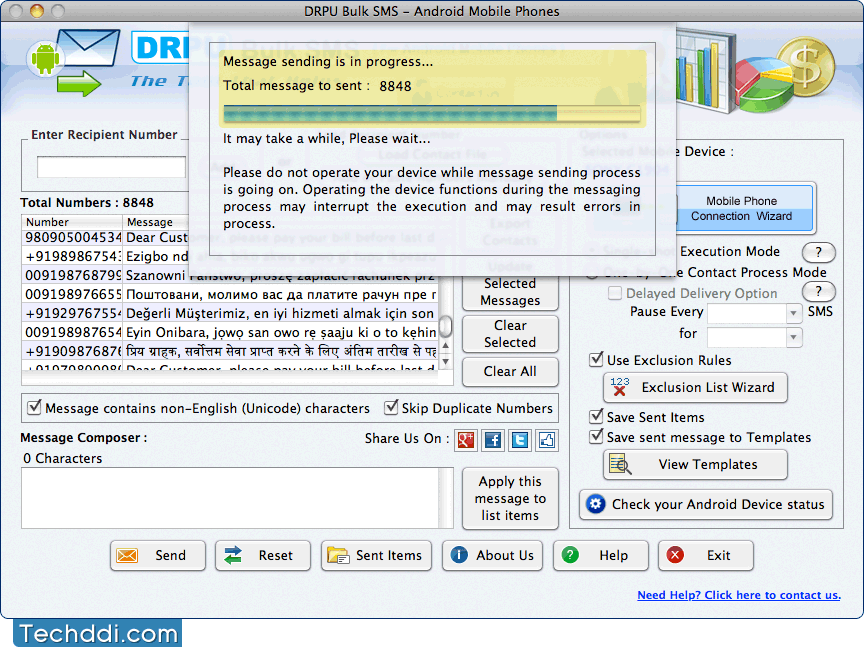Exit the application
The image size is (864, 647).
point(706,556)
